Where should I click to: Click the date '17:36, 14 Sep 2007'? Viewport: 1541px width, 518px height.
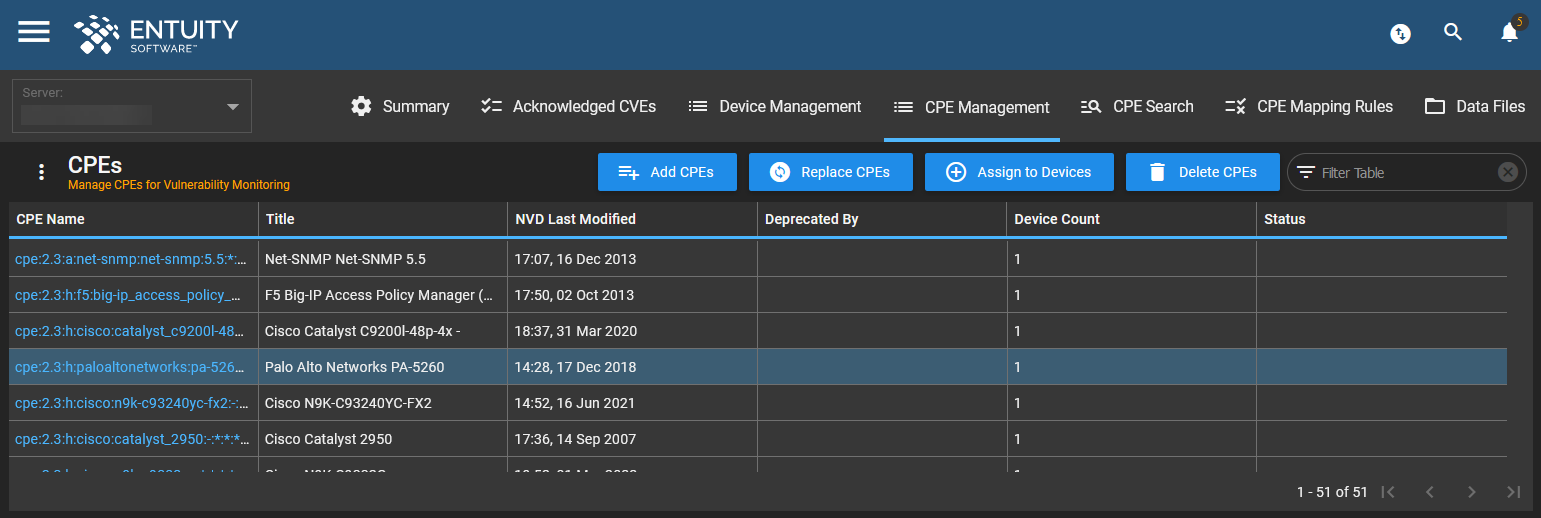[x=575, y=439]
